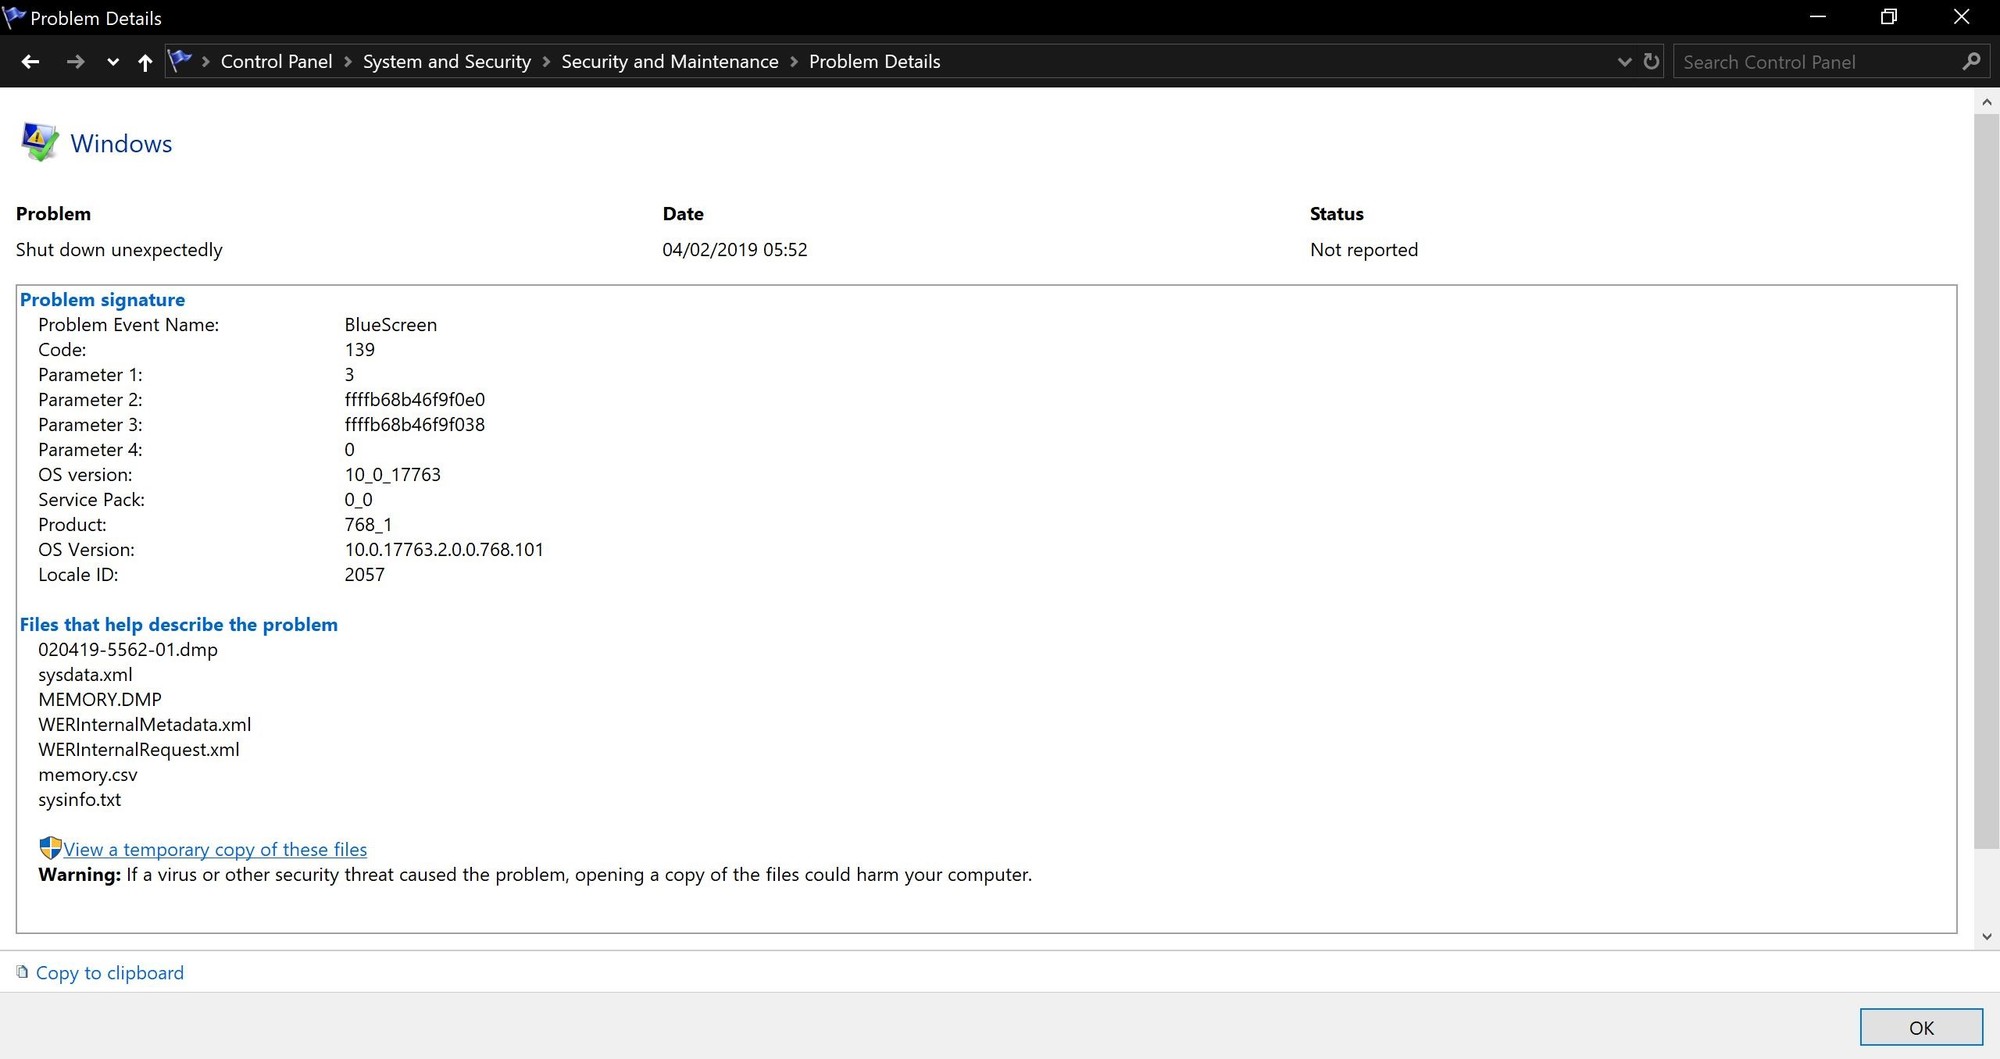Click the vertical scrollbar thumb
2000x1059 pixels.
click(1986, 482)
